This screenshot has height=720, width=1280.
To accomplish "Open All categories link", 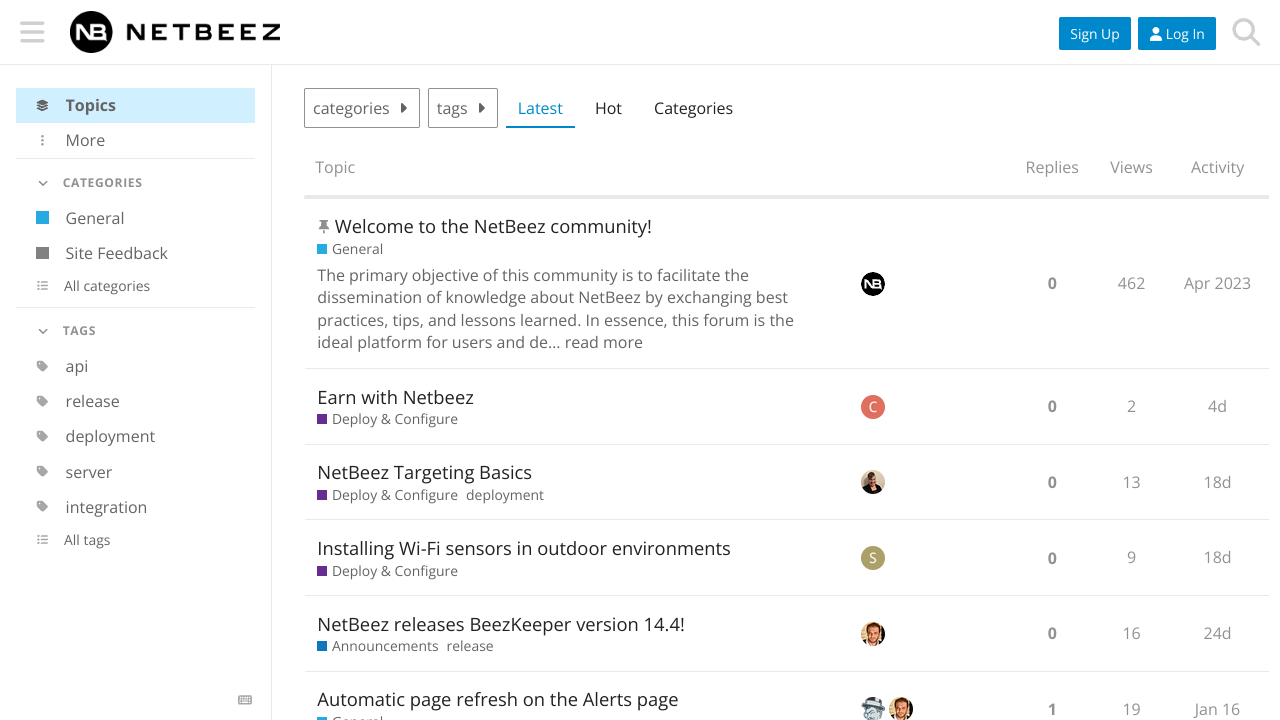I will (x=136, y=286).
